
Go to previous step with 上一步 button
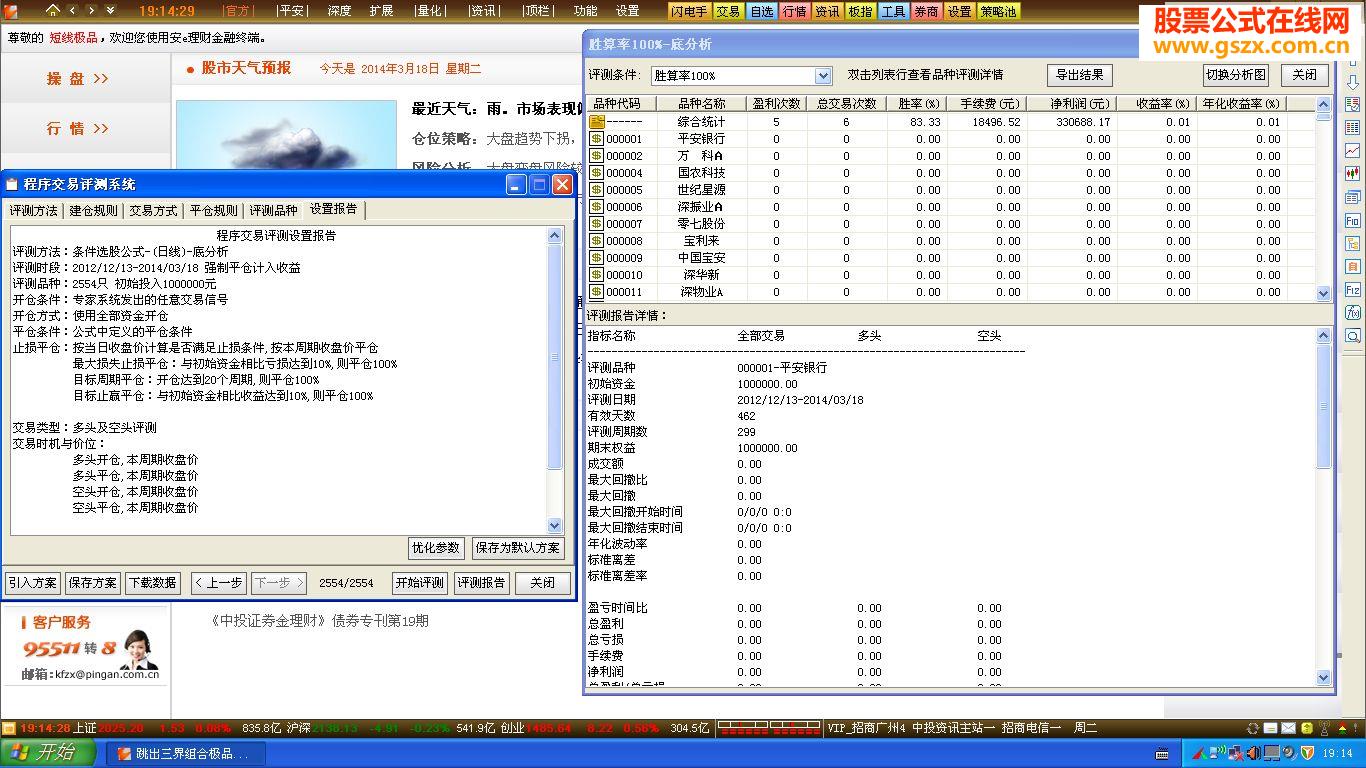coord(218,583)
